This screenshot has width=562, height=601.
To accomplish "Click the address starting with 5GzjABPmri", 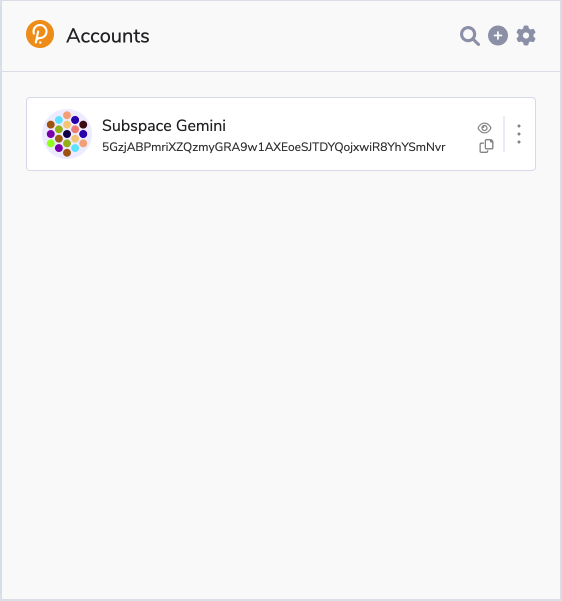I will 273,147.
